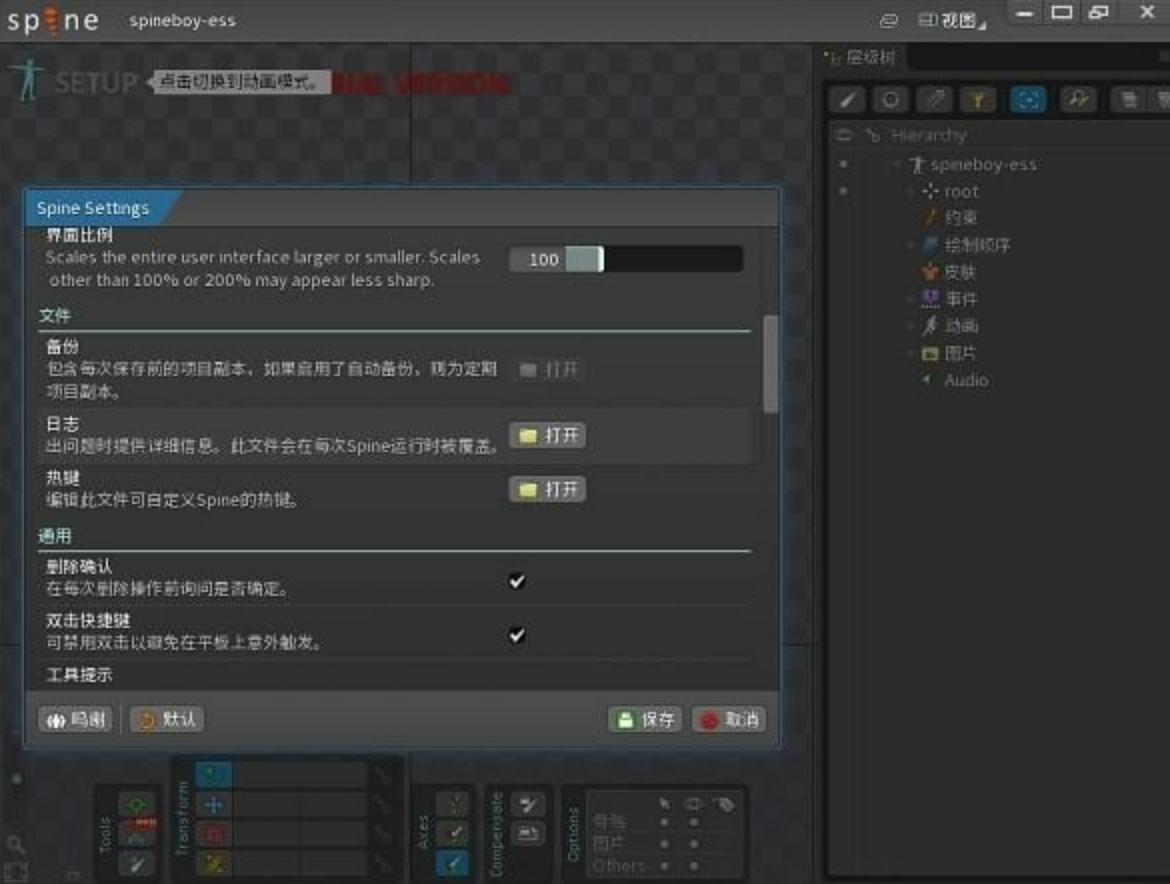Screen dimensions: 1170x884
Task: Click the 打开 button for 备份 backups
Action: 548,369
